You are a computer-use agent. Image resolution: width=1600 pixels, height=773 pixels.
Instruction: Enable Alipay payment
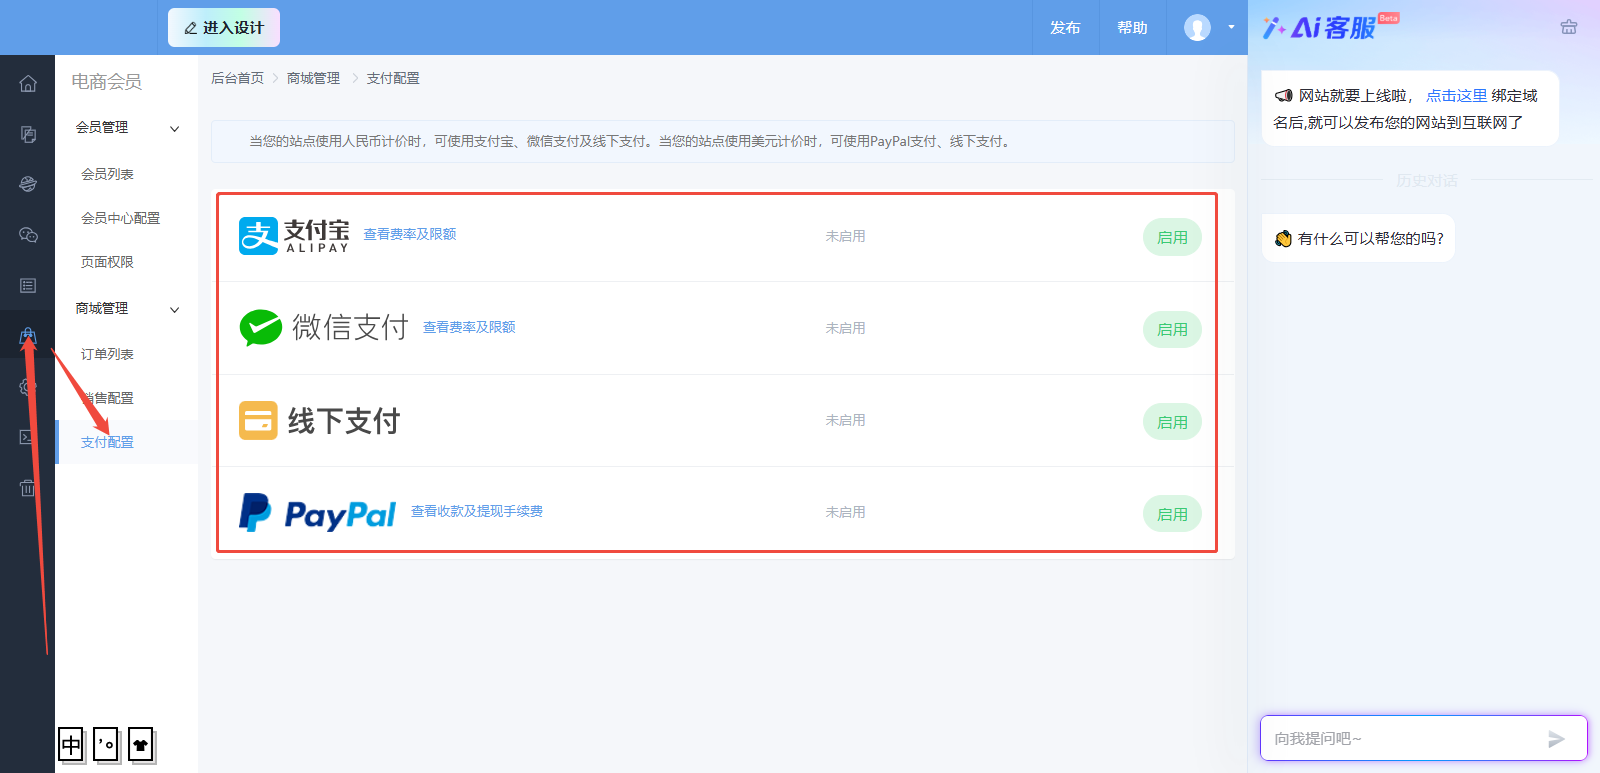click(x=1172, y=238)
